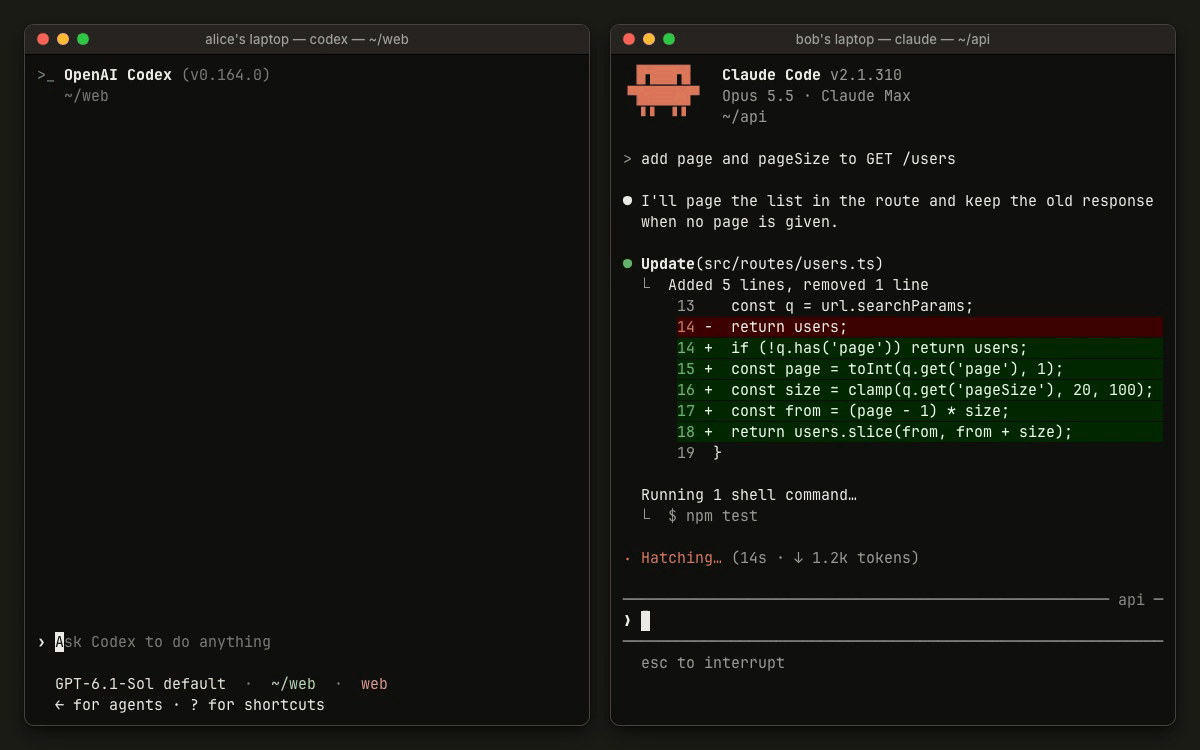The width and height of the screenshot is (1200, 750).
Task: Click the prompt chevron in the Codex input line
Action: [41, 642]
